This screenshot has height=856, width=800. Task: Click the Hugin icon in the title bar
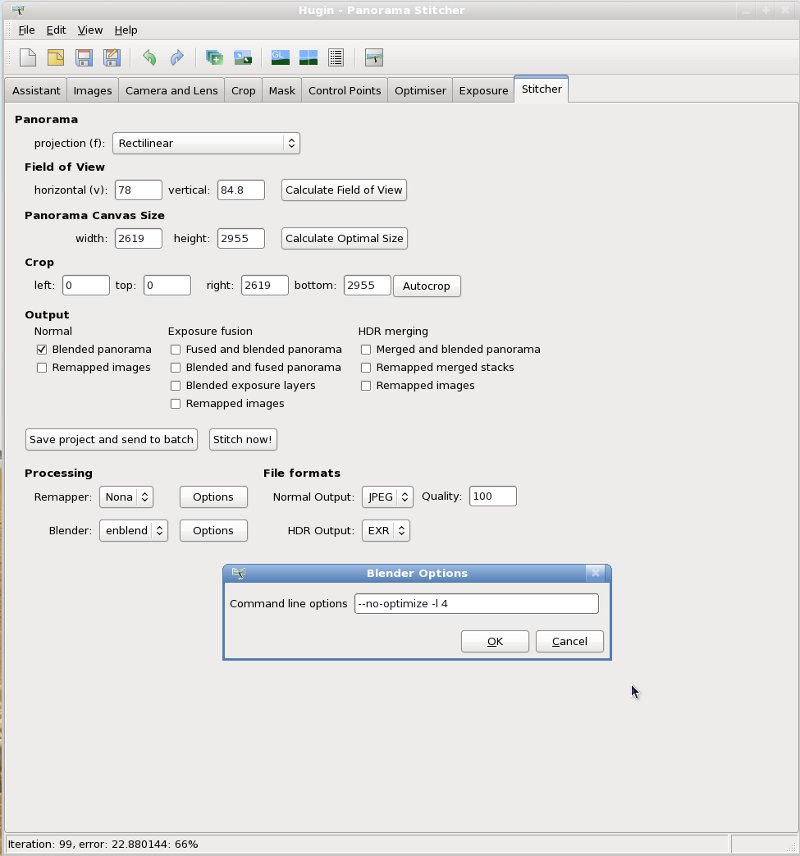18,10
